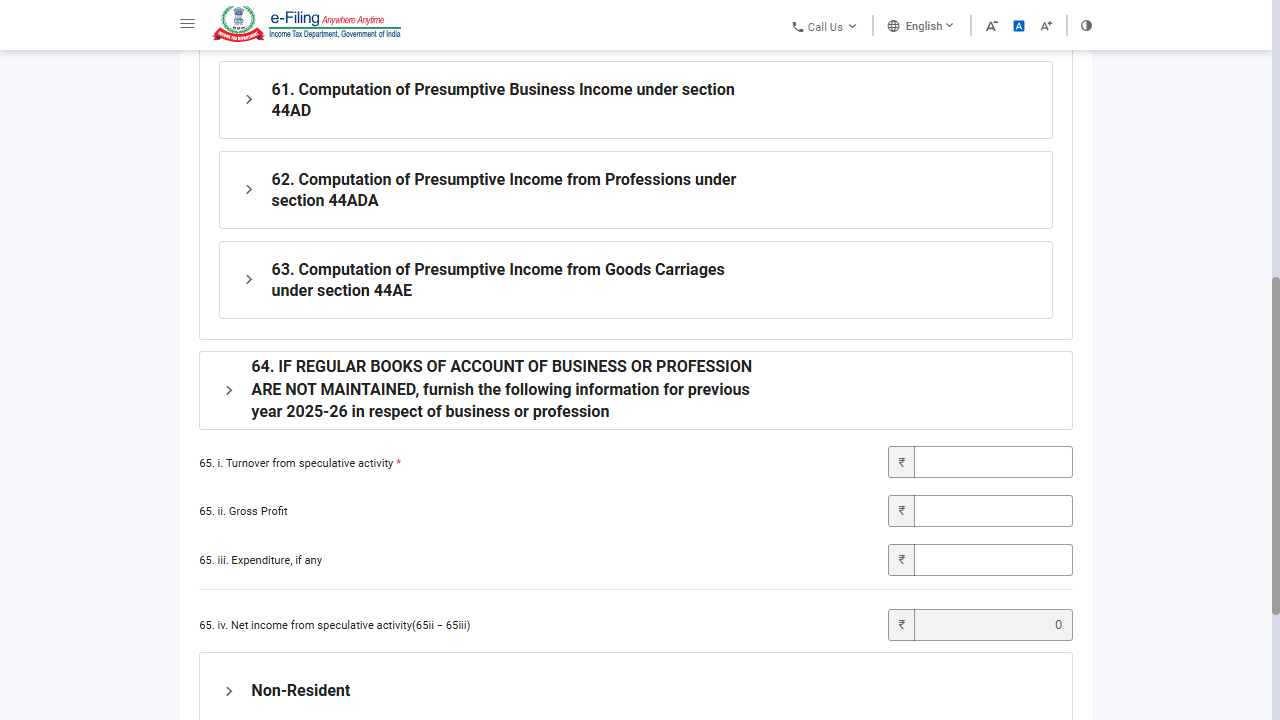Expand section 64 regular books not maintained
This screenshot has height=720, width=1280.
[636, 390]
